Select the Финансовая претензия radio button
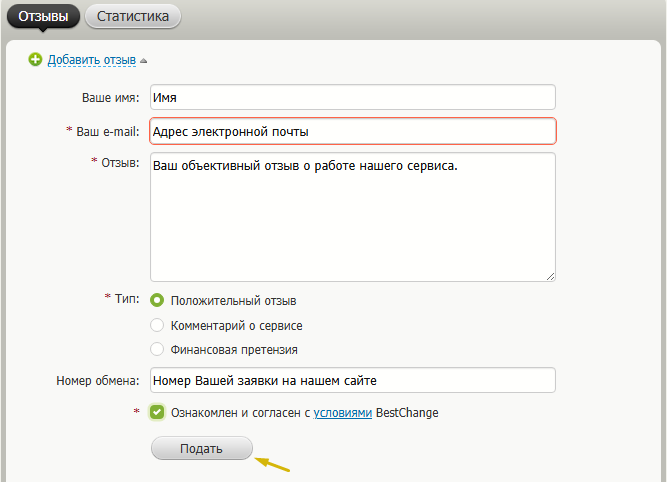667x482 pixels. click(157, 350)
